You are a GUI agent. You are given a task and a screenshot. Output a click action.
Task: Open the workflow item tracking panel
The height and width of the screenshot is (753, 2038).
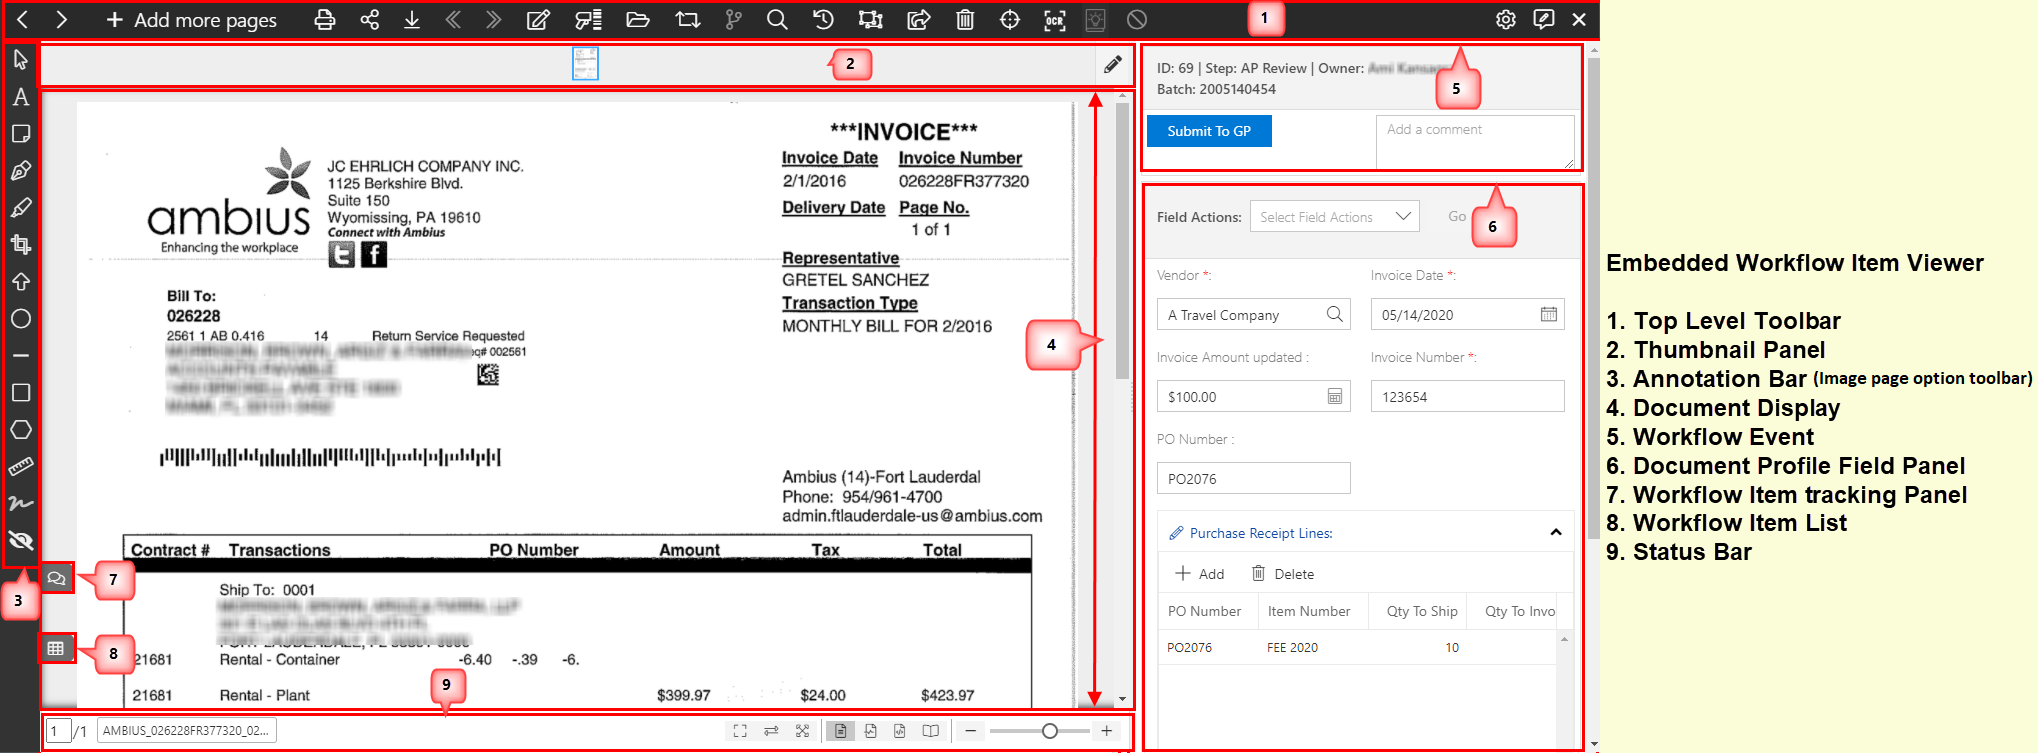pos(57,578)
